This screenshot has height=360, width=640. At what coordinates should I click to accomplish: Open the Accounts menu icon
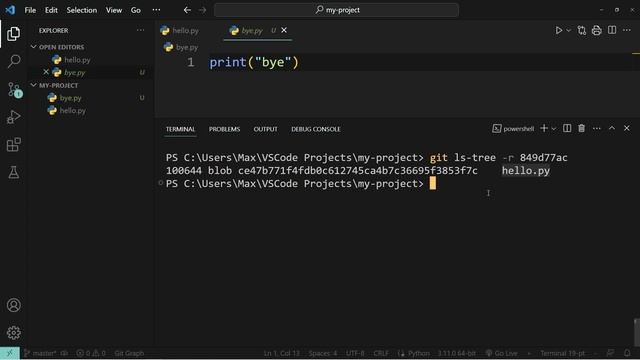tap(13, 305)
